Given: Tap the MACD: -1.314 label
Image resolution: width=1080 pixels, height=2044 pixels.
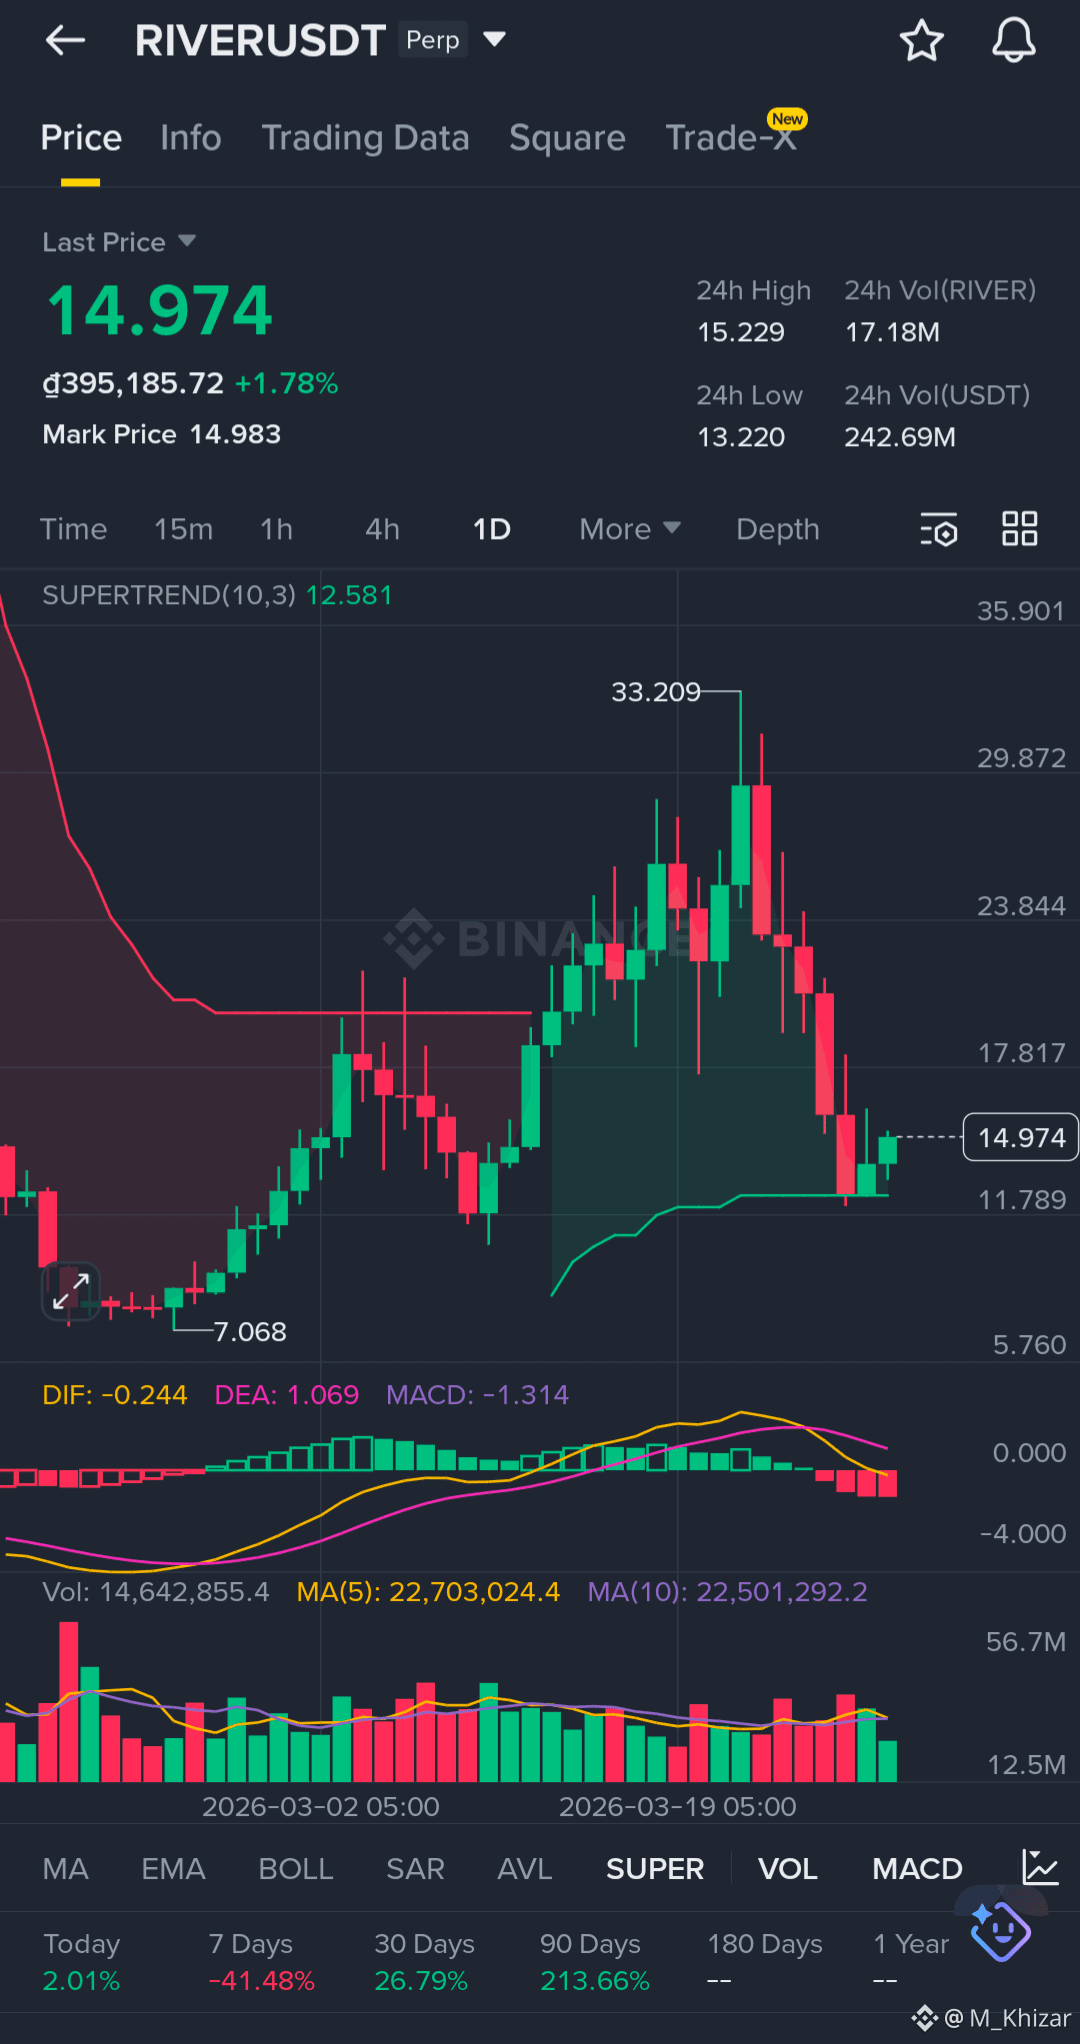Looking at the screenshot, I should tap(477, 1394).
